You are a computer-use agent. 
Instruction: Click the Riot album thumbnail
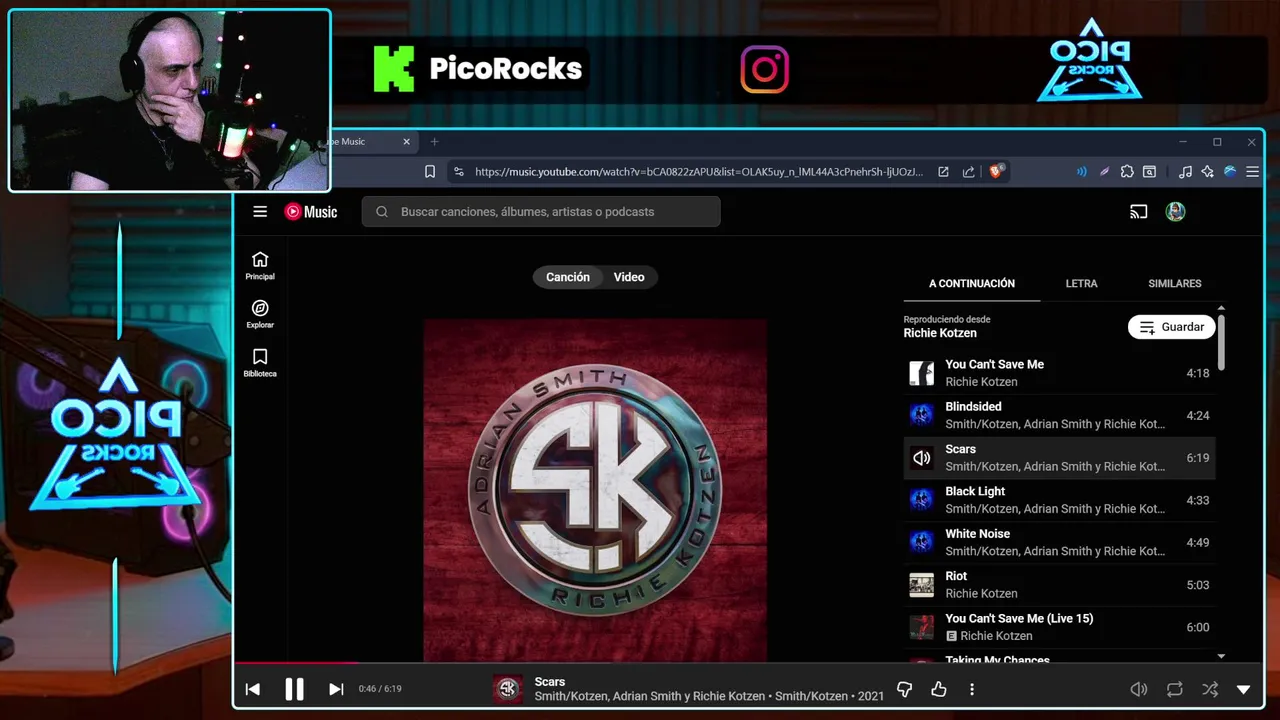(921, 585)
